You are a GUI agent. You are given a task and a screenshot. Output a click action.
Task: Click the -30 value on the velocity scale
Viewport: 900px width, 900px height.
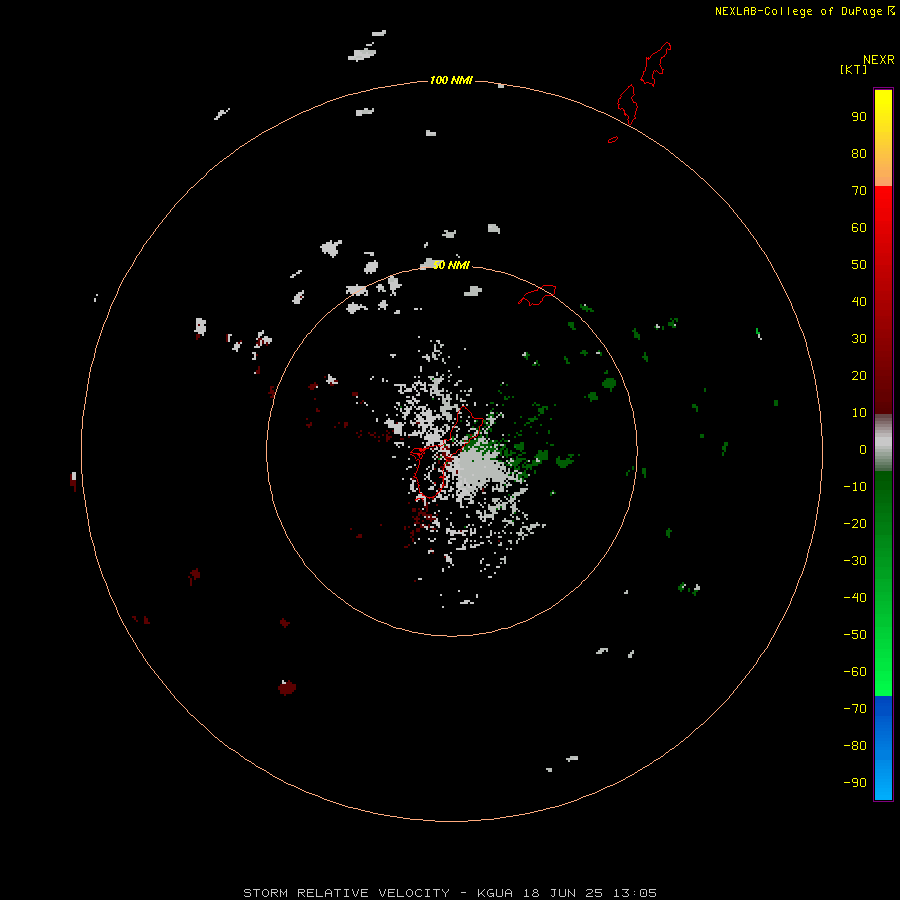(855, 561)
